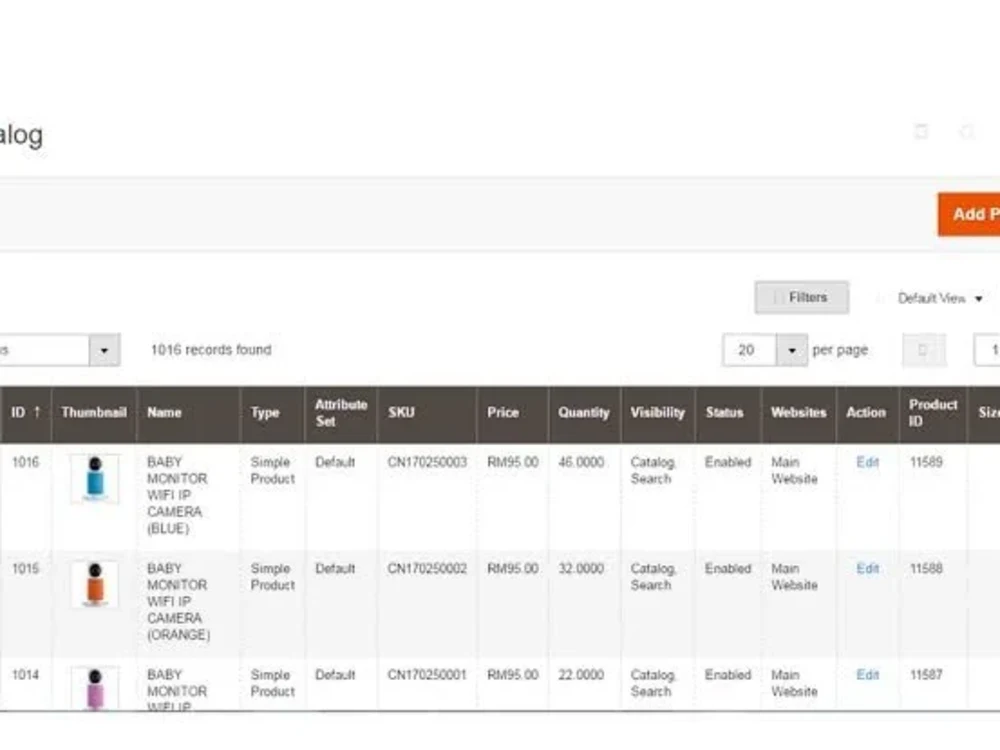
Task: Click Product ID 11589 cell
Action: point(926,462)
